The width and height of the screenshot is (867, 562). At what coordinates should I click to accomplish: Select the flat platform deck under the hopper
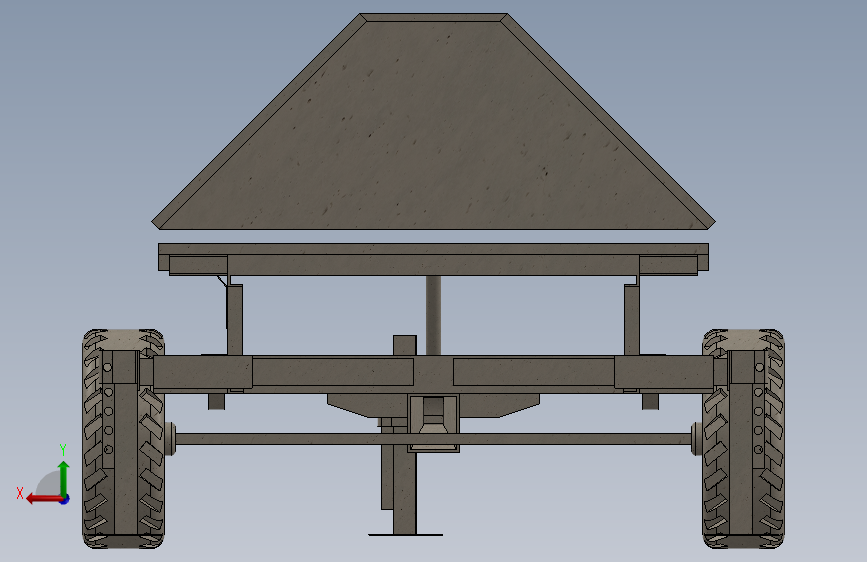(x=434, y=249)
